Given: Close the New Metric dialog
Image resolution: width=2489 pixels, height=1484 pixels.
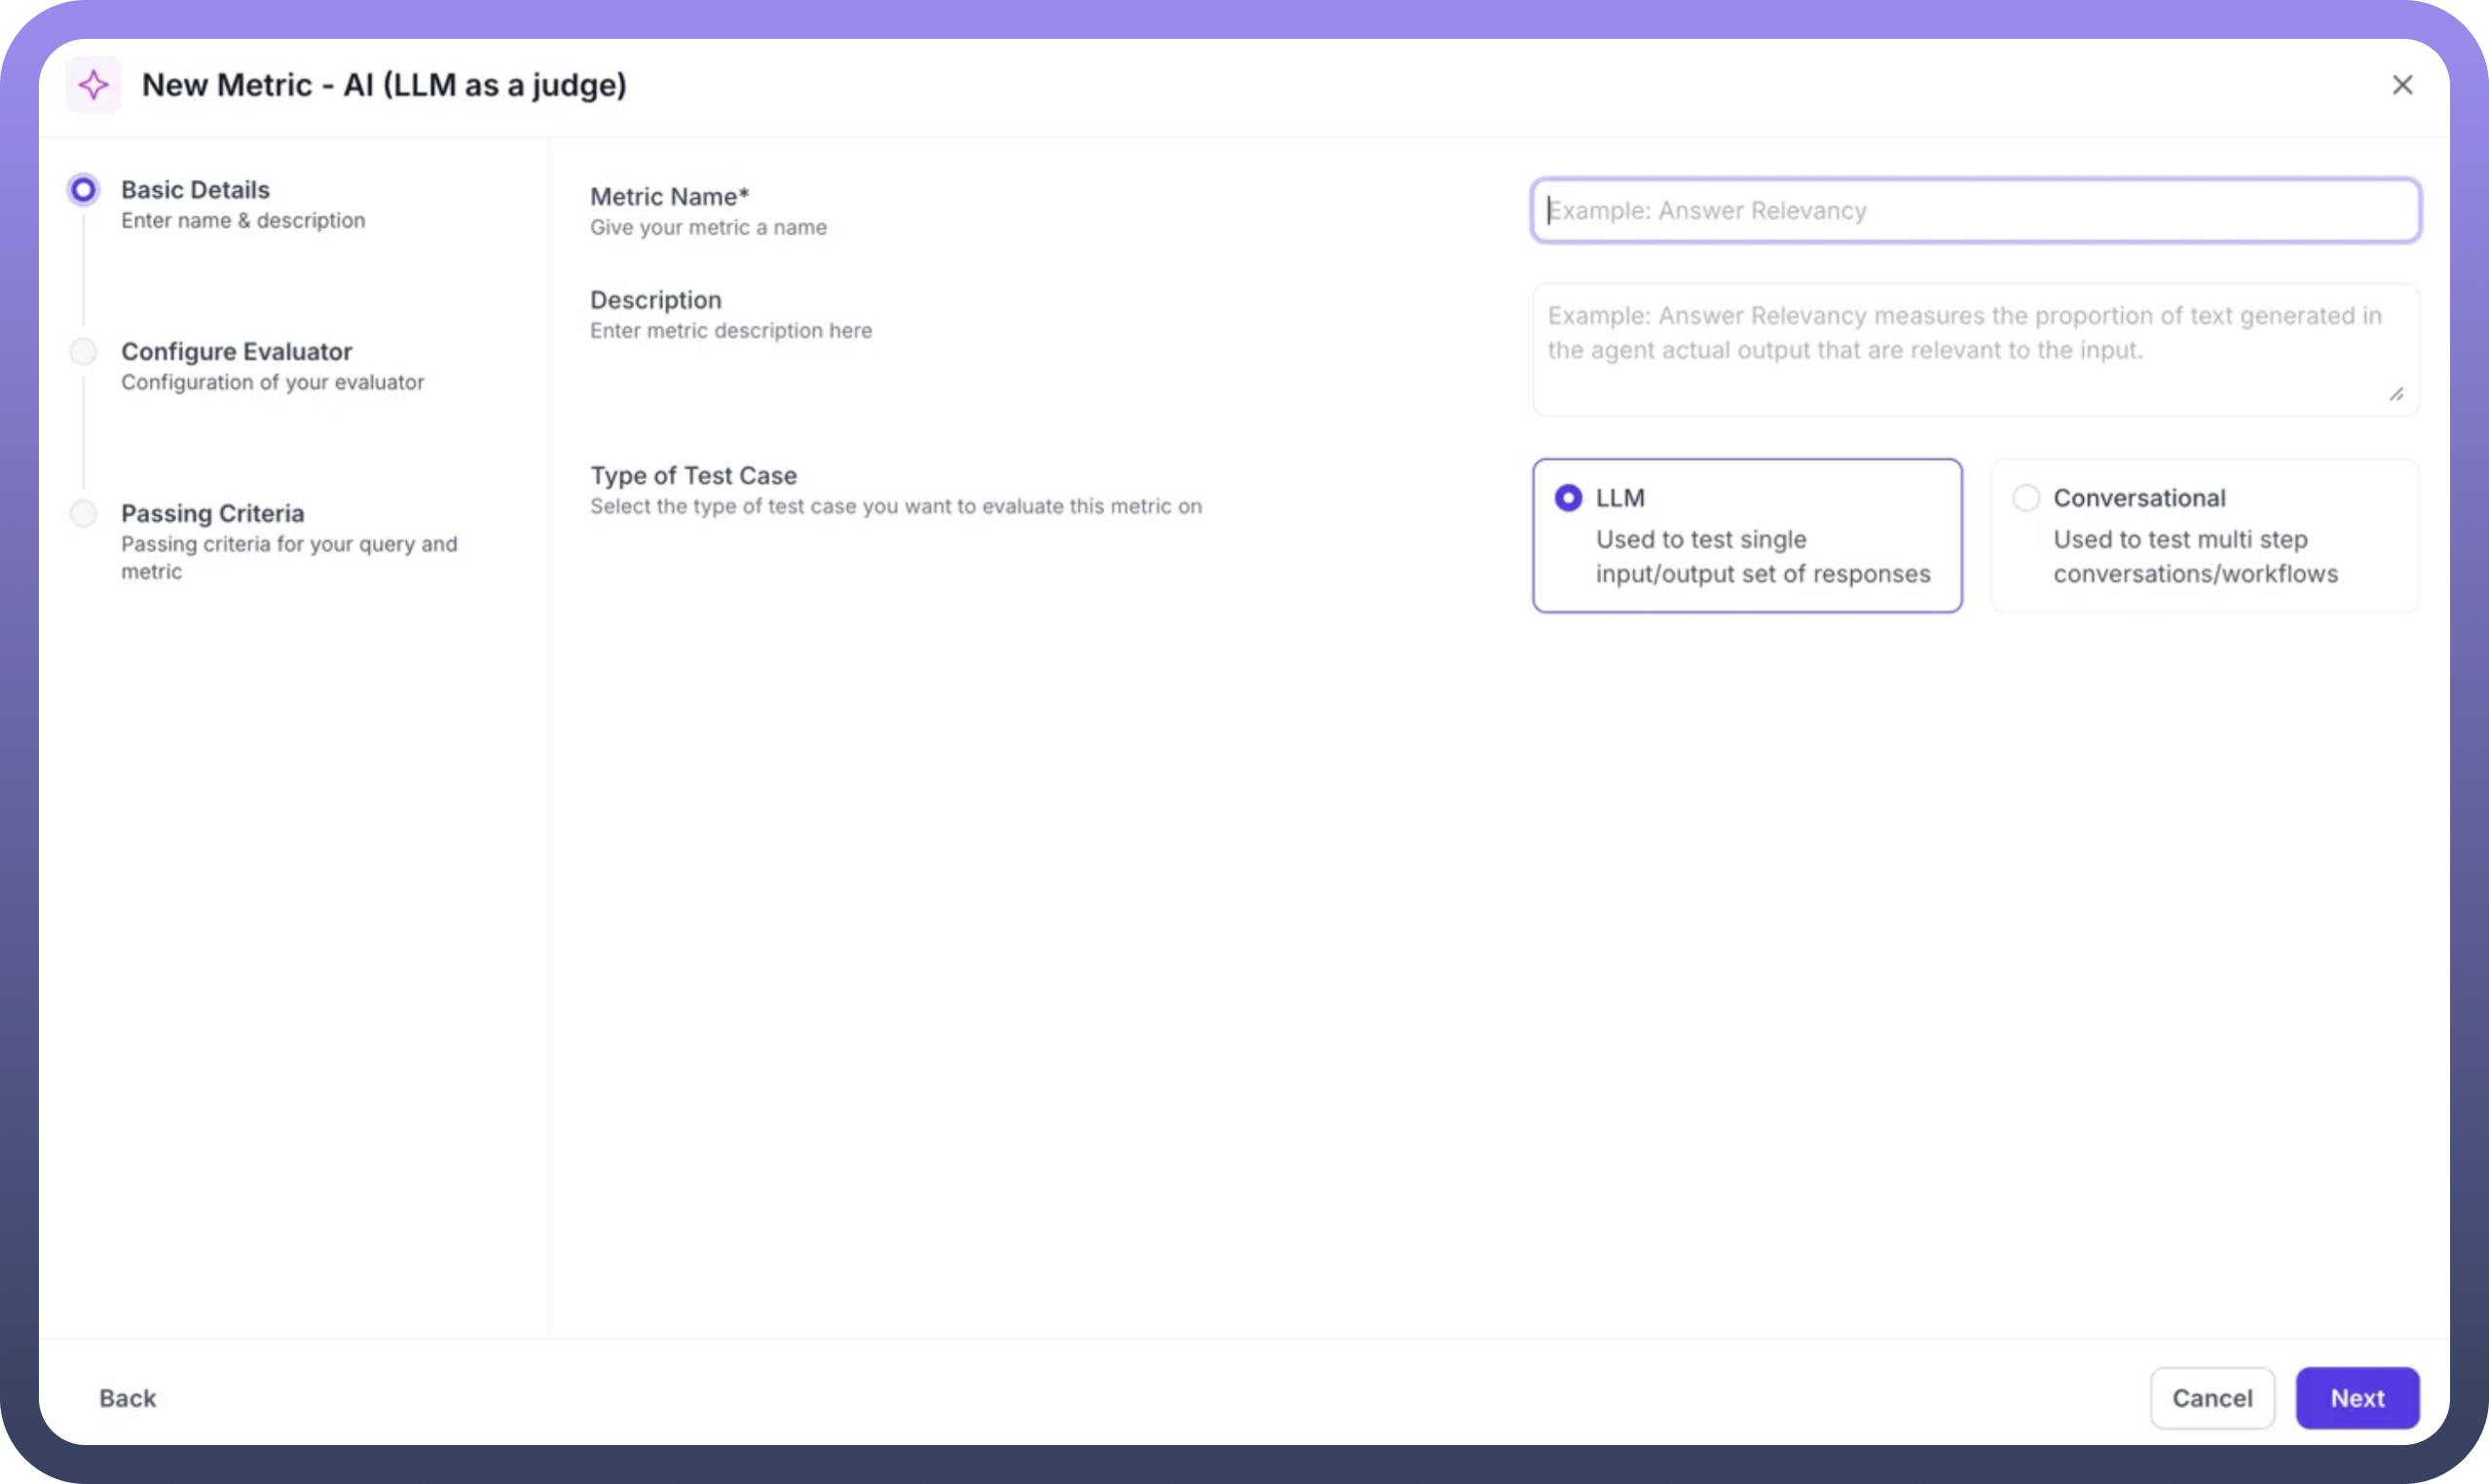Looking at the screenshot, I should point(2402,85).
